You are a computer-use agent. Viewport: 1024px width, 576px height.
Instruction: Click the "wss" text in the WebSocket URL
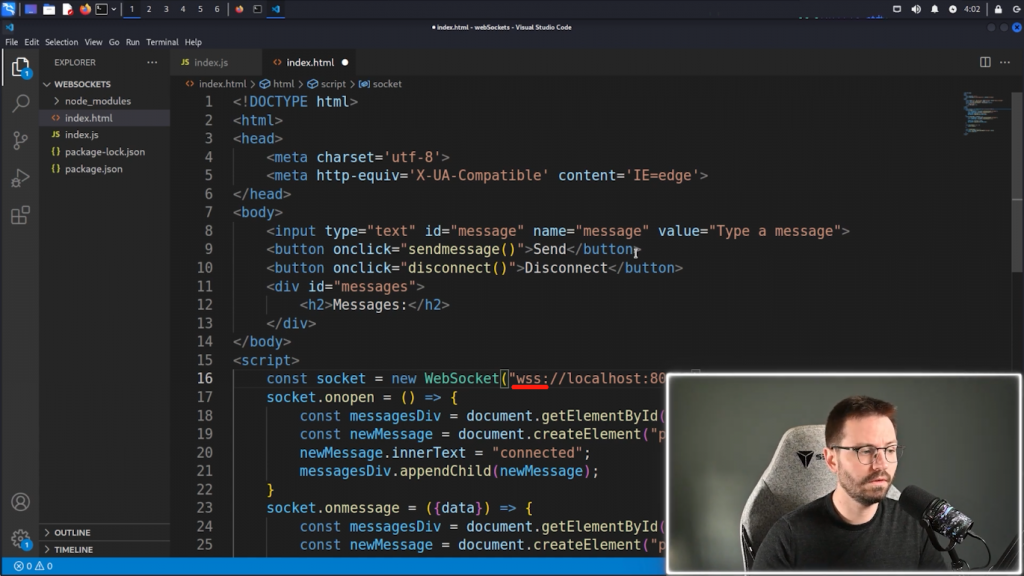point(529,379)
